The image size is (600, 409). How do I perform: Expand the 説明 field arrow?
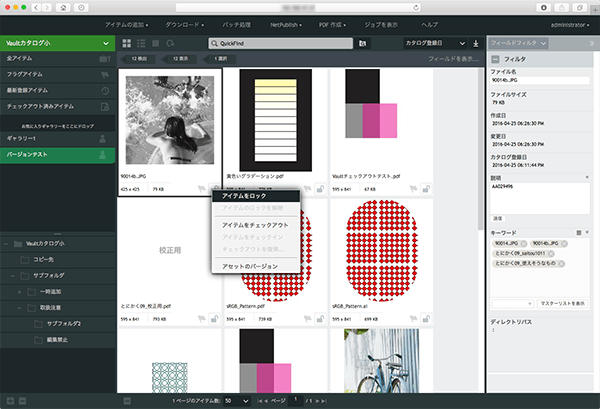[x=587, y=177]
